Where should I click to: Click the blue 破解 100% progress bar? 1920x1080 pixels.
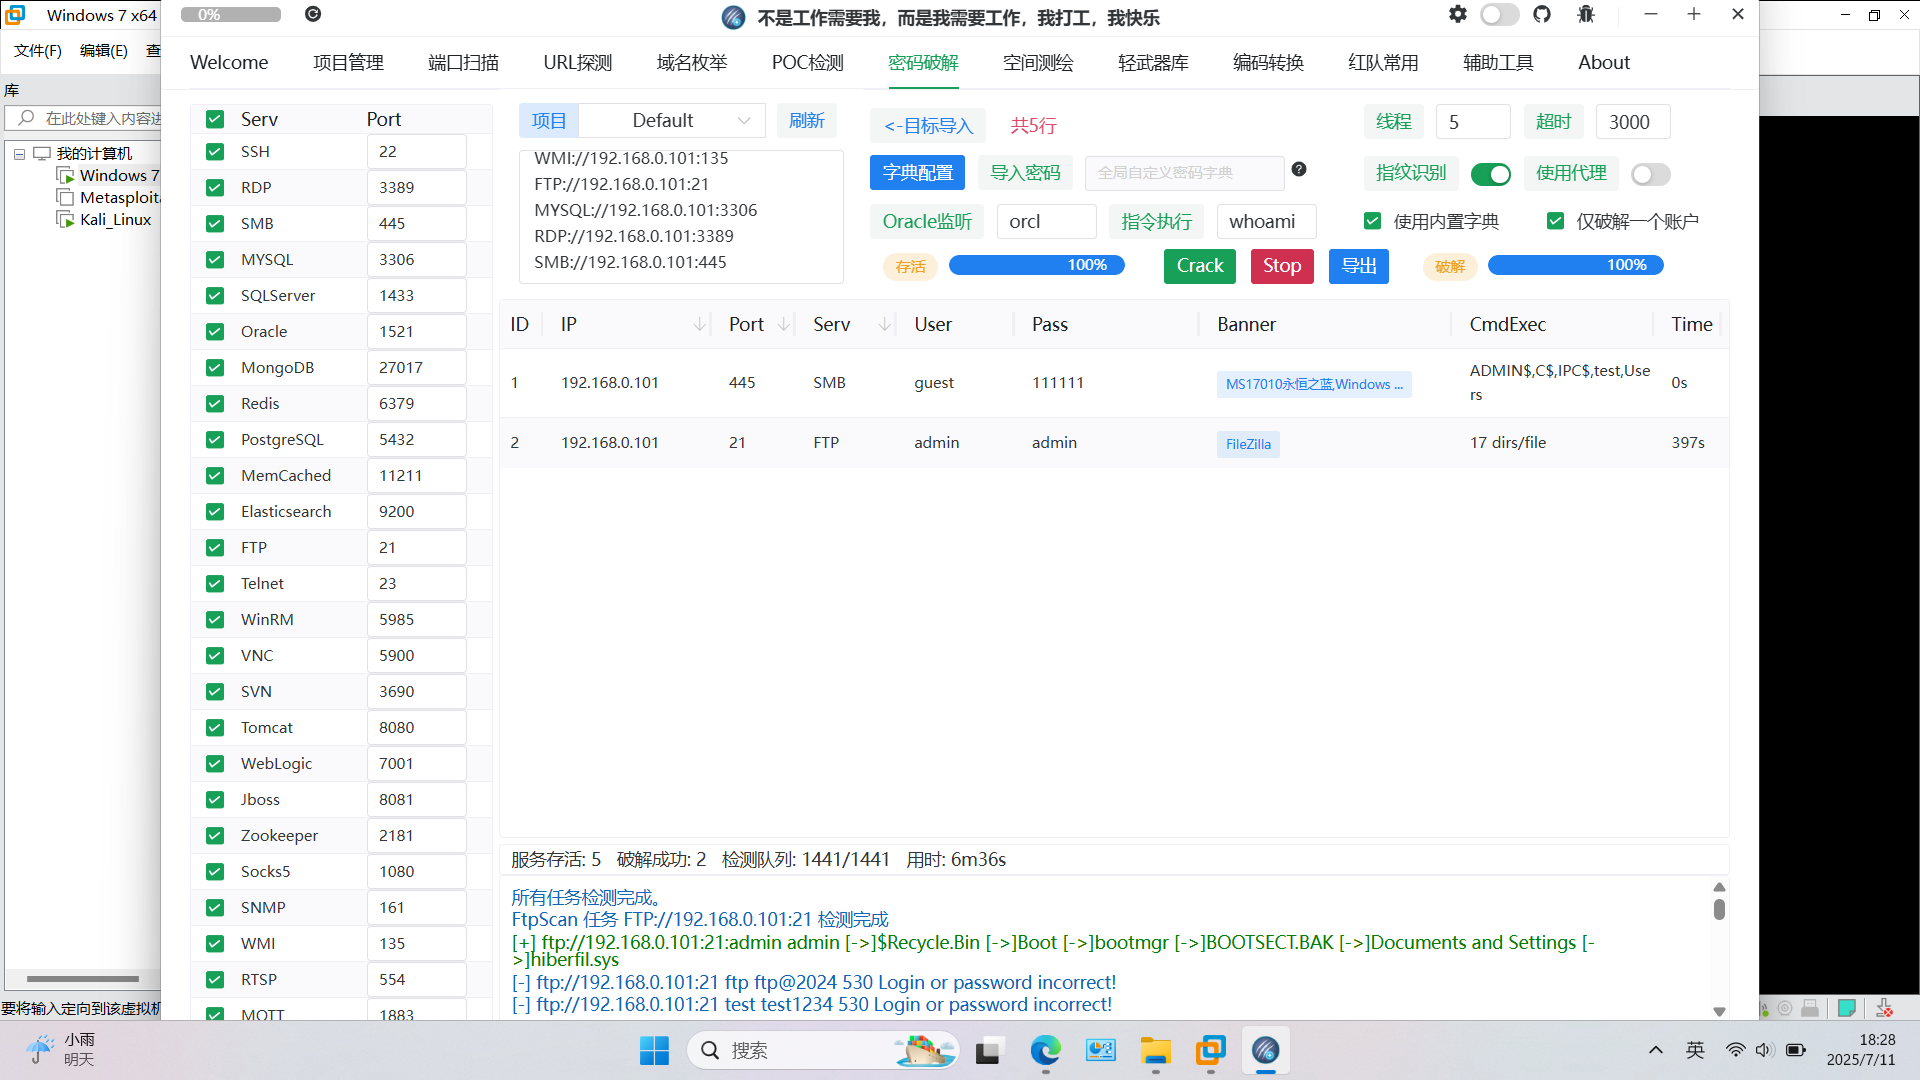coord(1575,265)
